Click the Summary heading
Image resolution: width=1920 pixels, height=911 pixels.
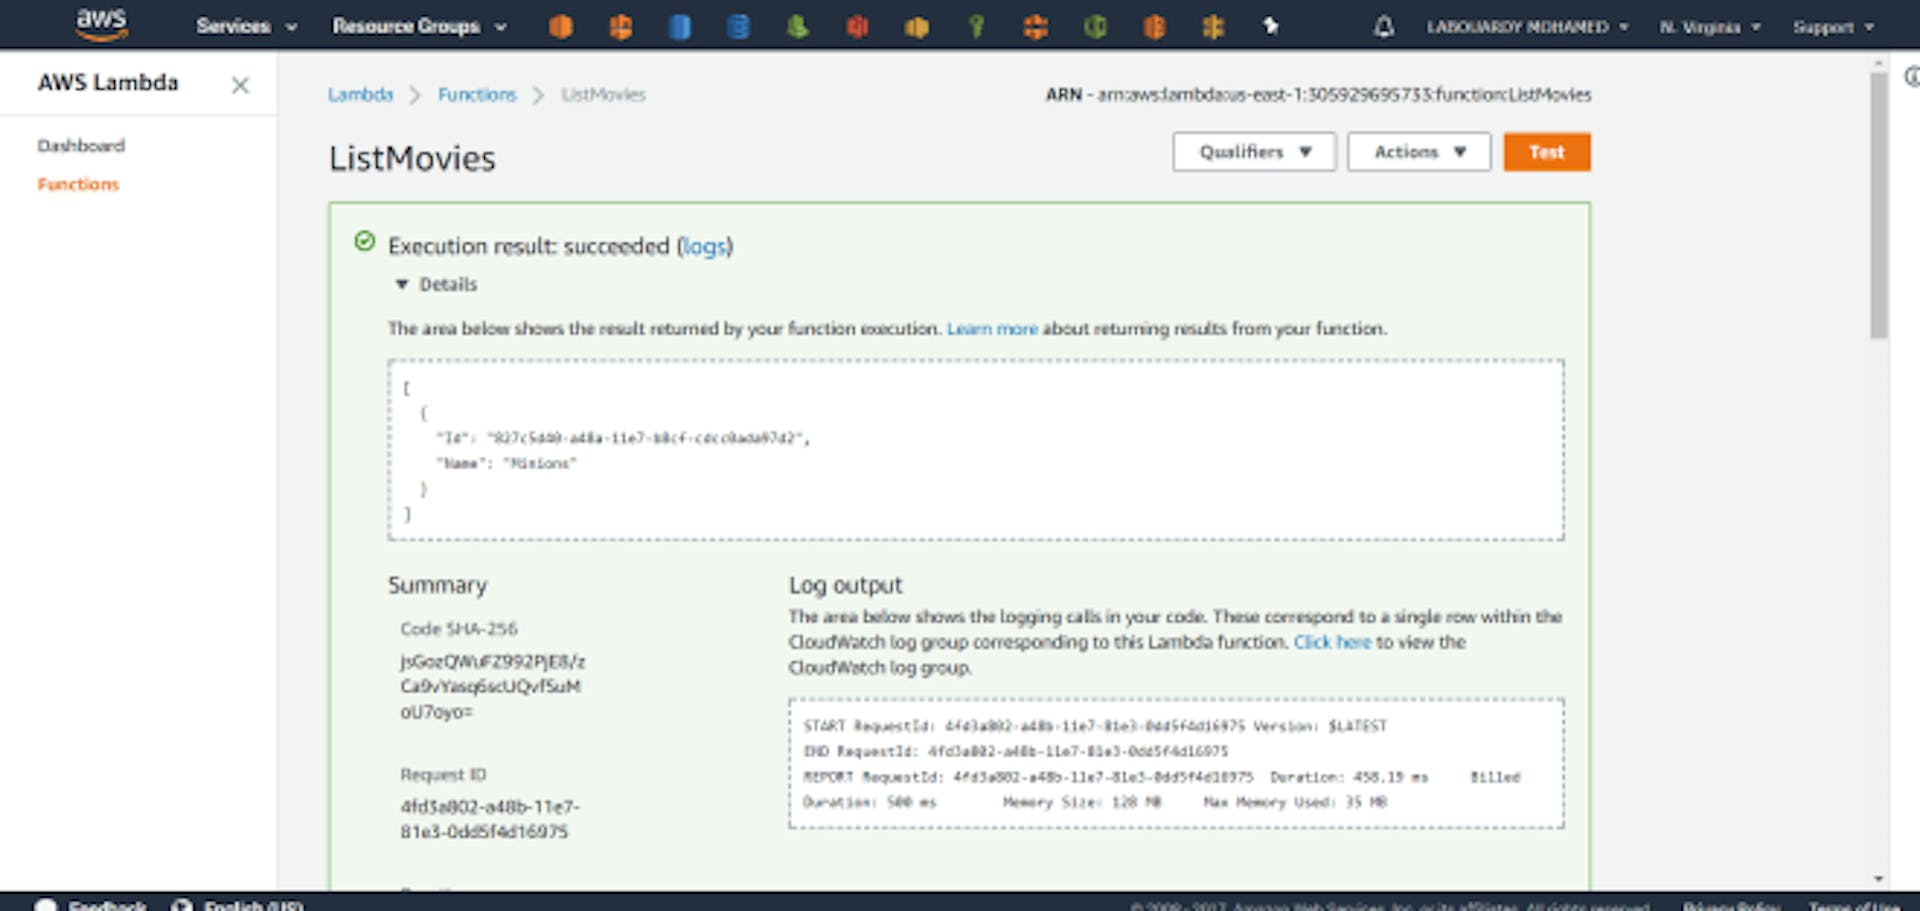tap(437, 585)
